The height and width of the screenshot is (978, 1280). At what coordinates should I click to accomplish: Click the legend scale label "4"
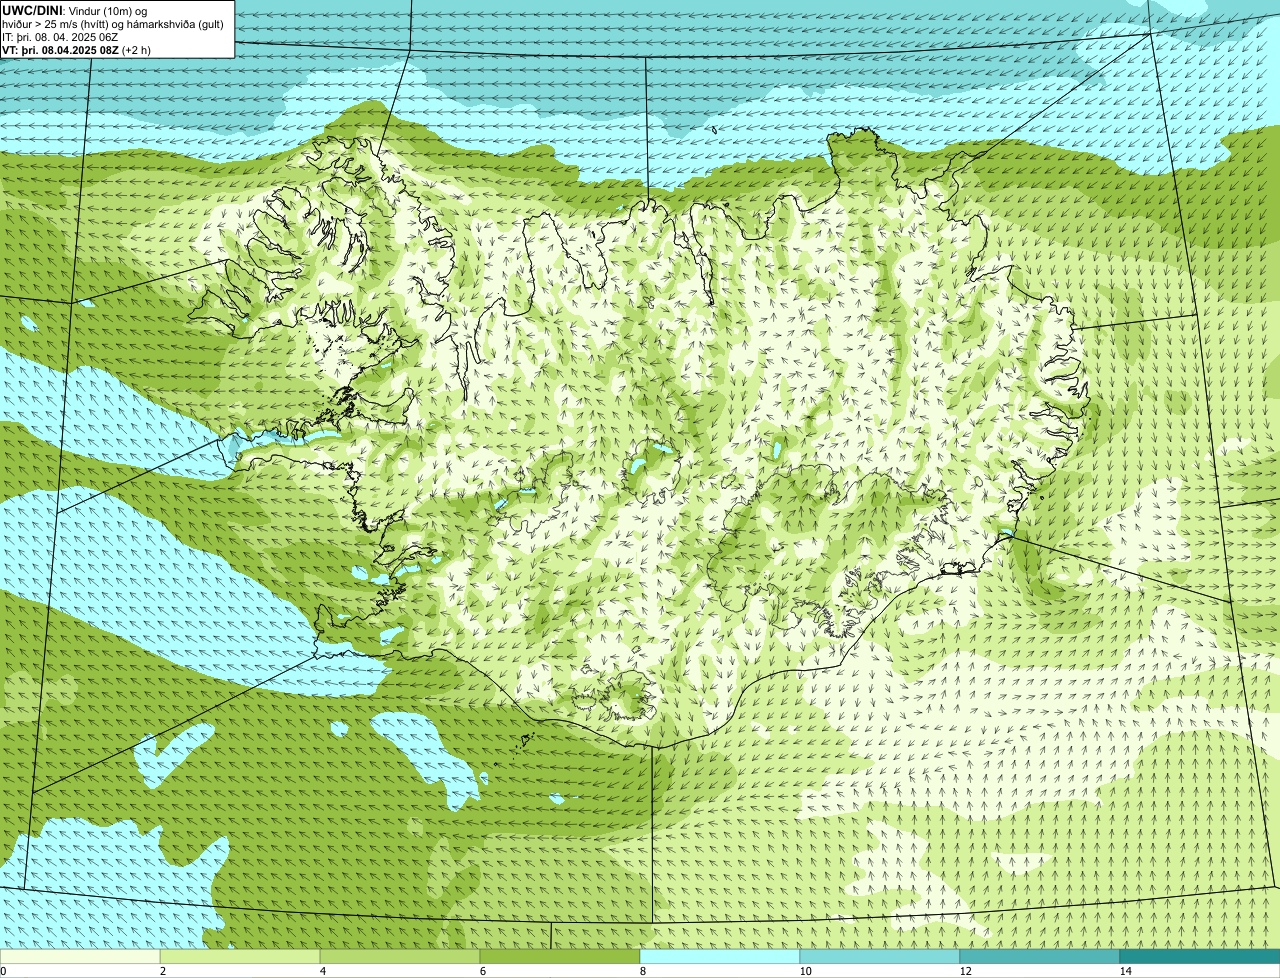click(322, 971)
